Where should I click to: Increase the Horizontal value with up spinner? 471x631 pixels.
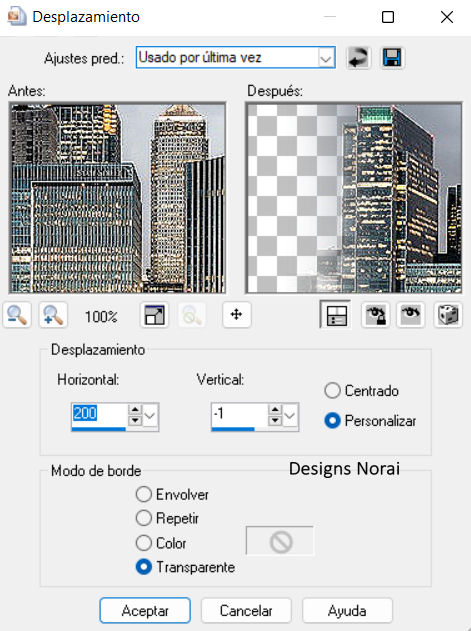[x=135, y=410]
